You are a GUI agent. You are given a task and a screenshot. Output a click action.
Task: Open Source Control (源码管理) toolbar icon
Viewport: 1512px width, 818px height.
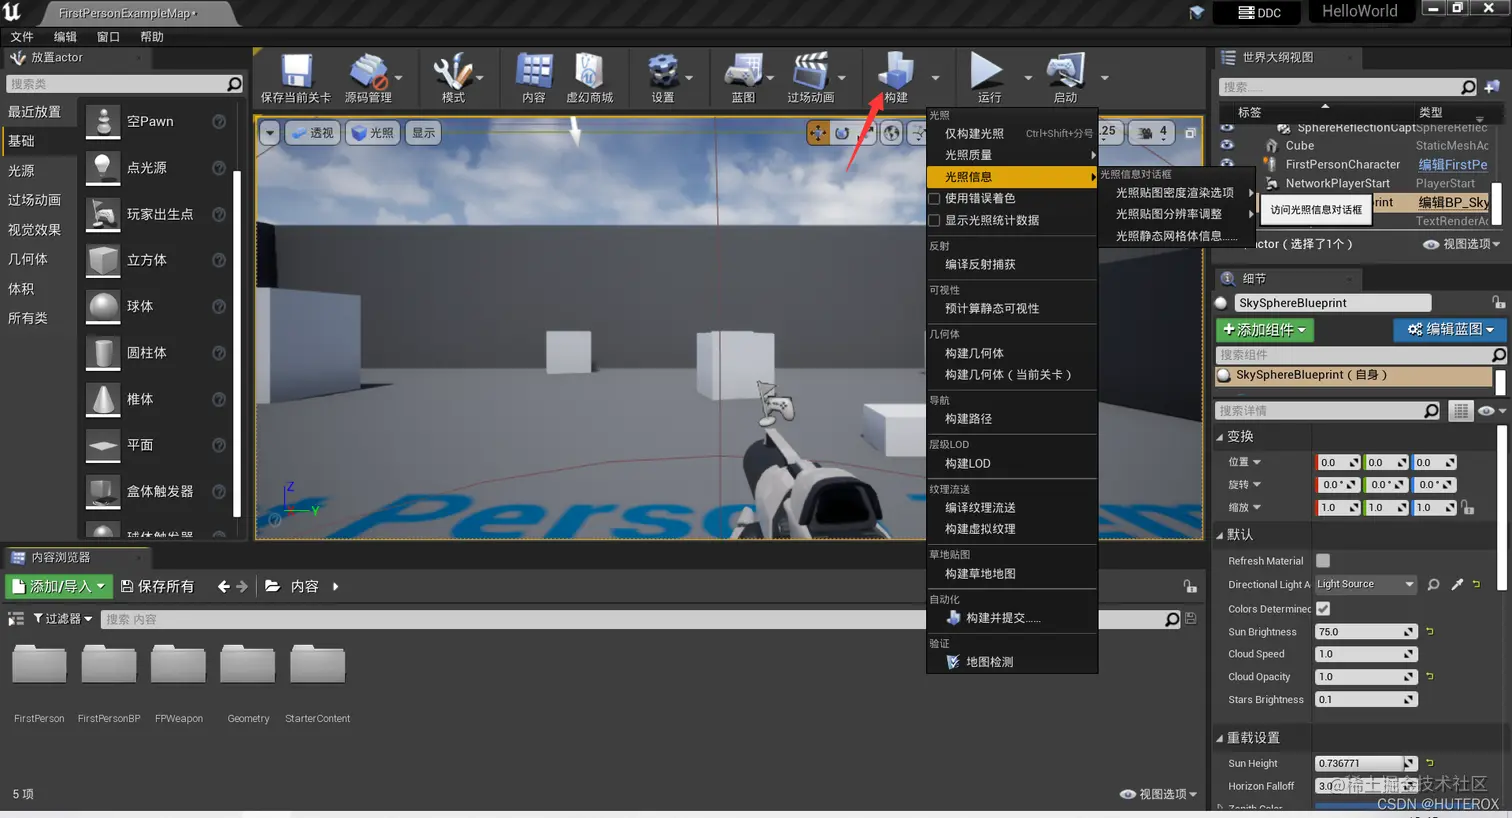[x=367, y=71]
